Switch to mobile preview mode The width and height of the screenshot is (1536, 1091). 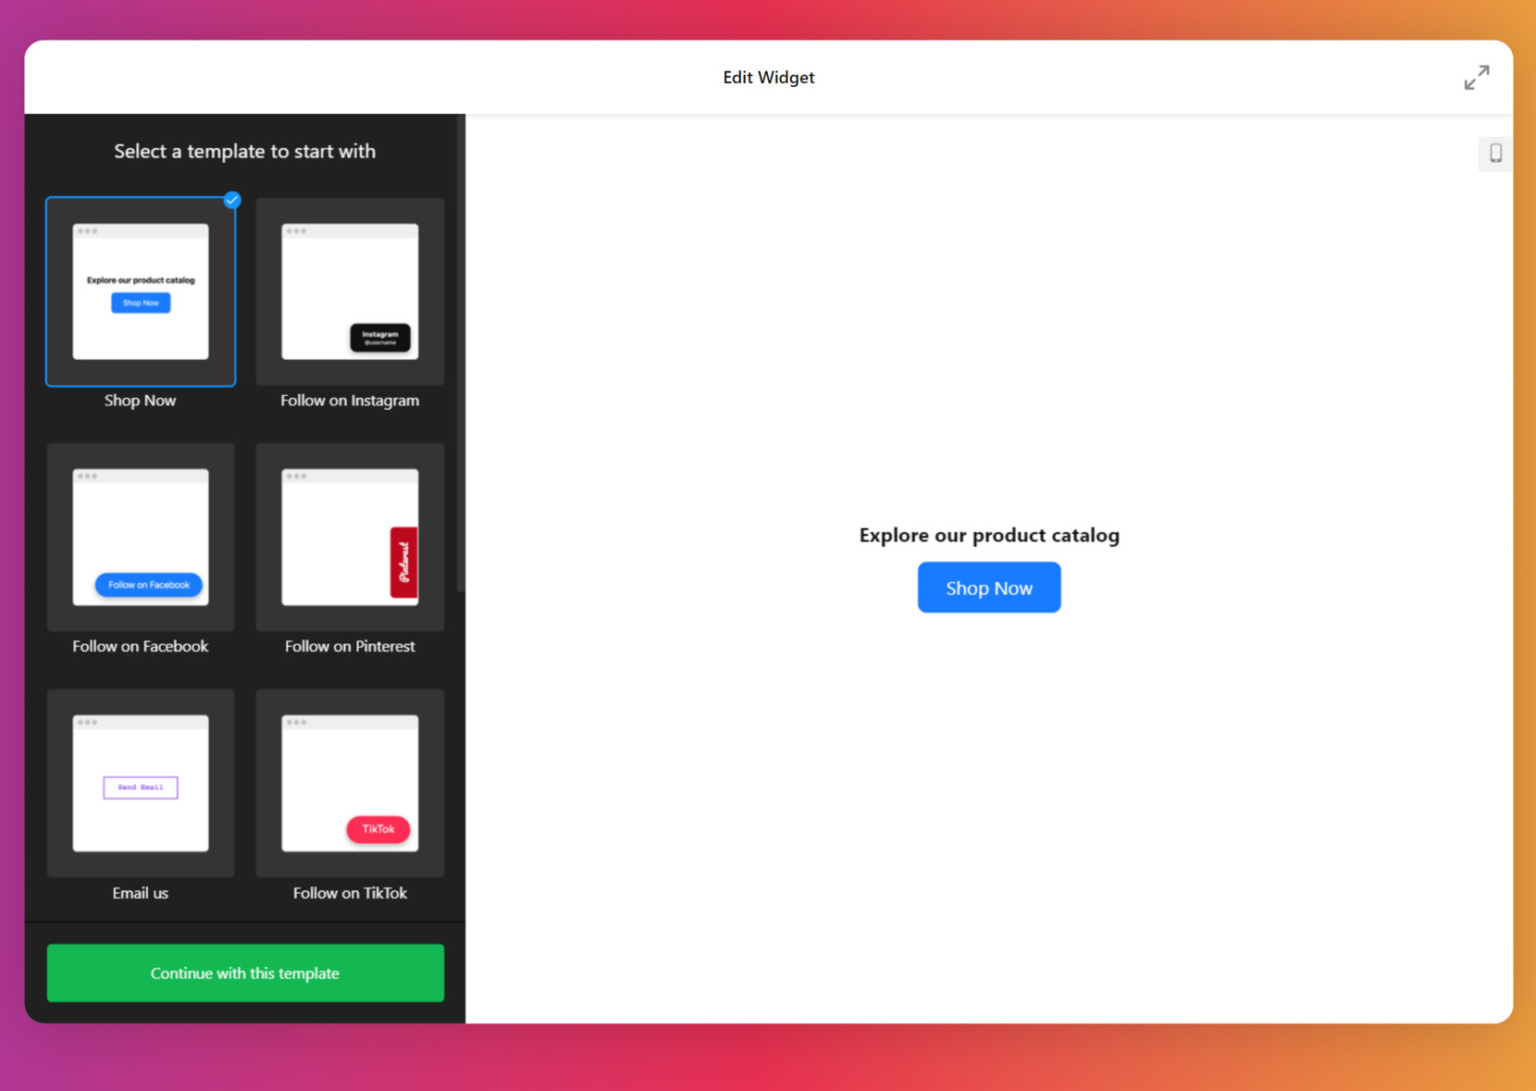(1495, 153)
